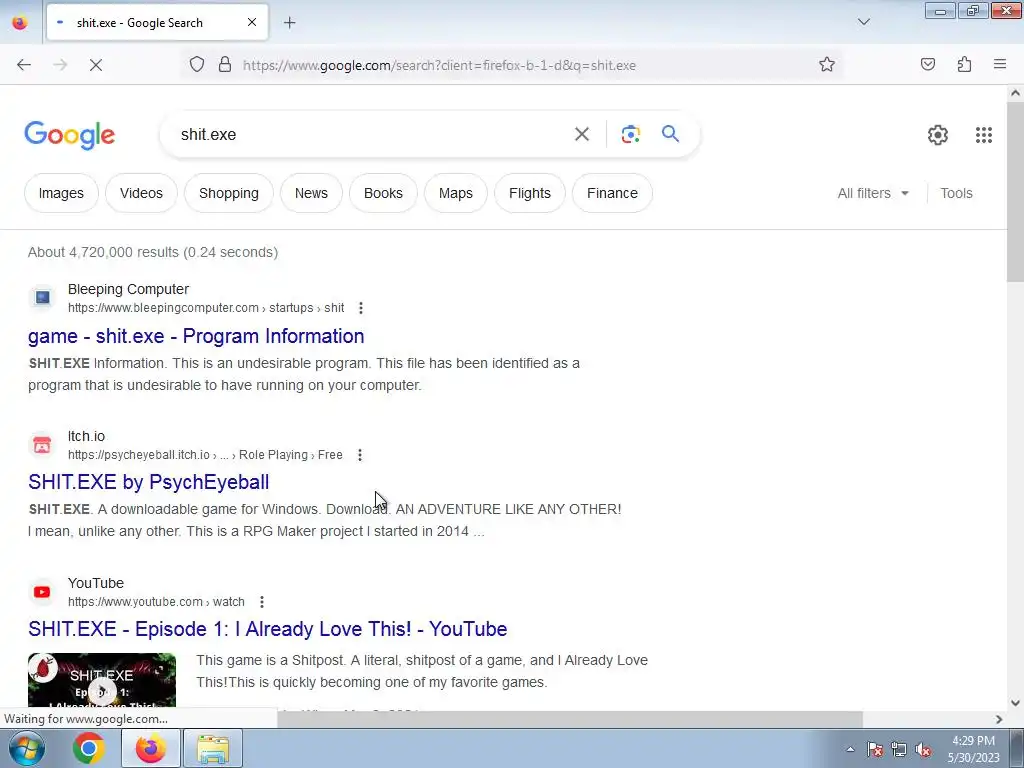1024x768 pixels.
Task: Open Google quick settings gear
Action: [x=938, y=135]
